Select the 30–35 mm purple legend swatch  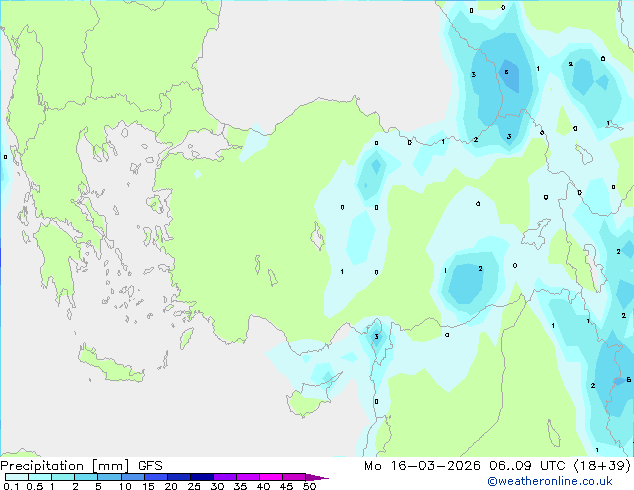225,477
